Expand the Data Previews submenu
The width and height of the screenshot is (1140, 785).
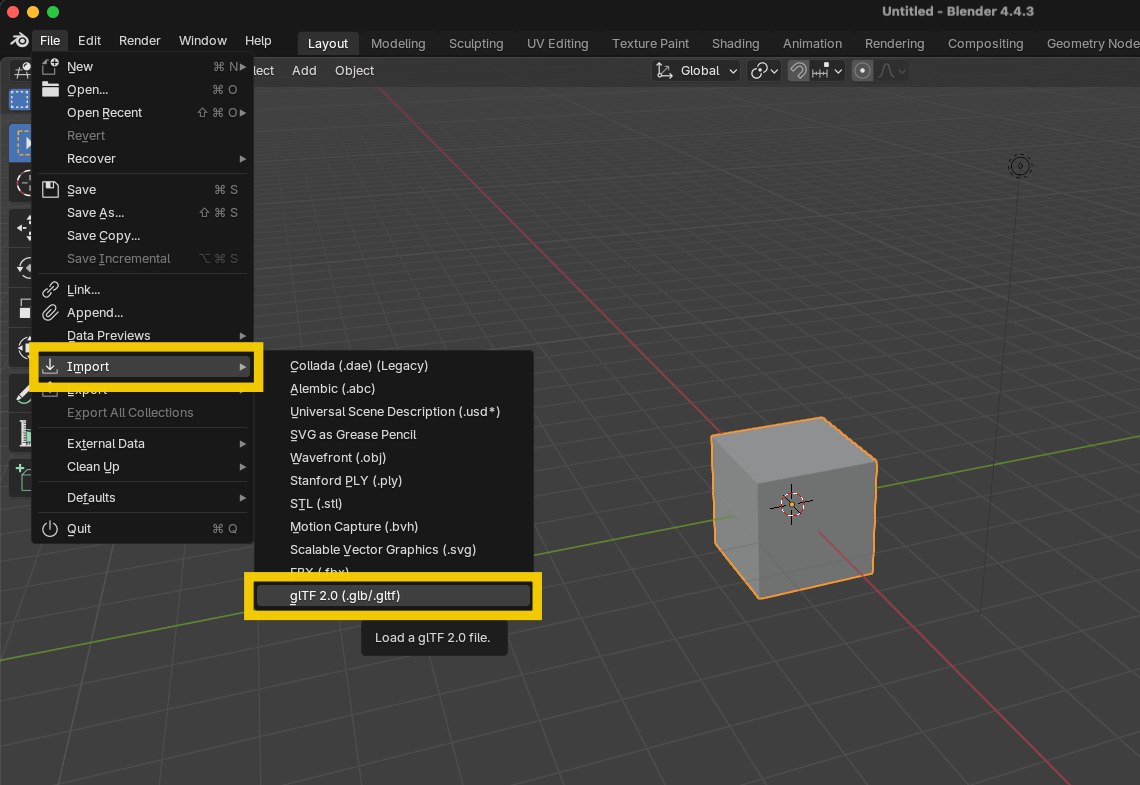click(142, 336)
